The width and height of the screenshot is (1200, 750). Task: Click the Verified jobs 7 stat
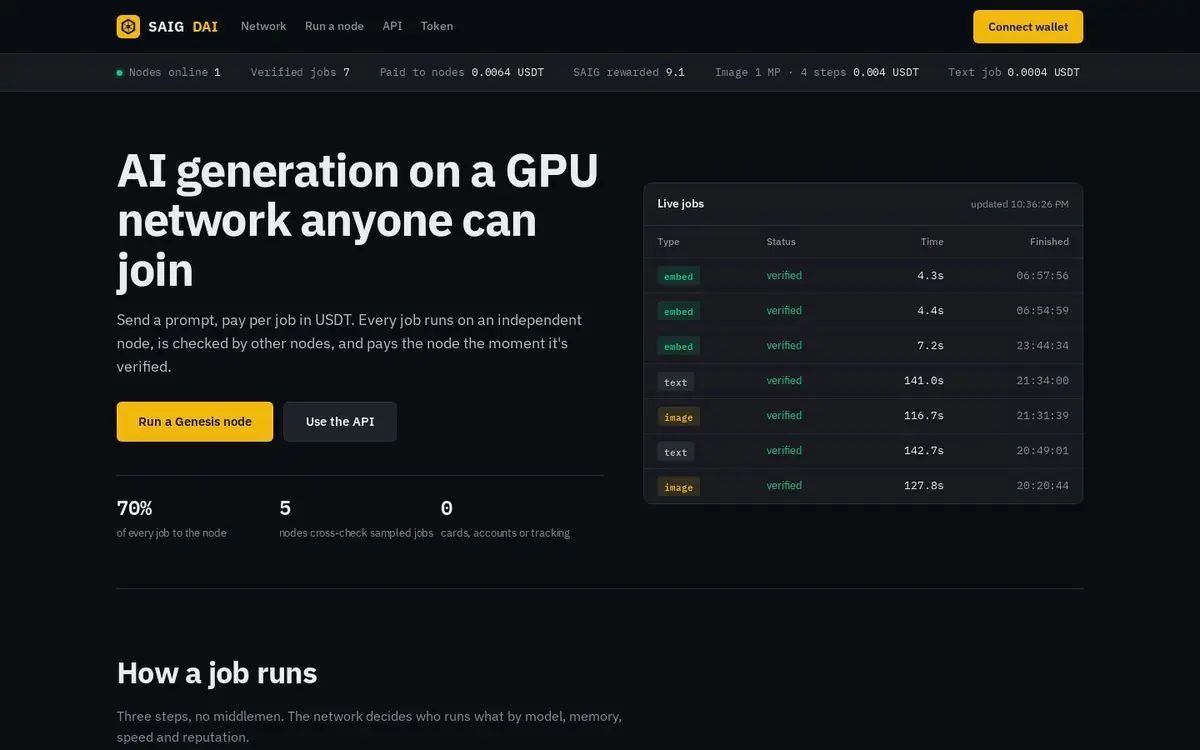(300, 73)
